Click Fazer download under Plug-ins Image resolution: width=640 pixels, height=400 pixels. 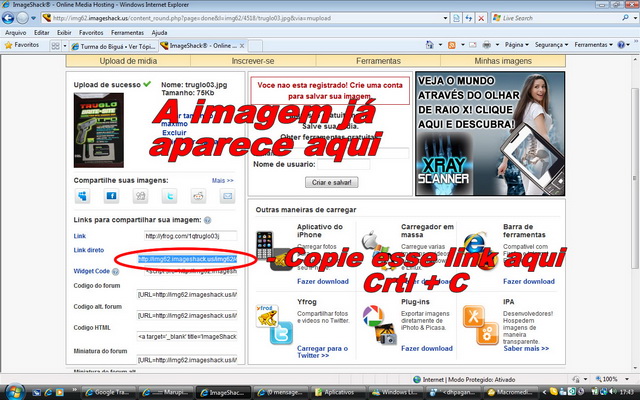tap(427, 348)
